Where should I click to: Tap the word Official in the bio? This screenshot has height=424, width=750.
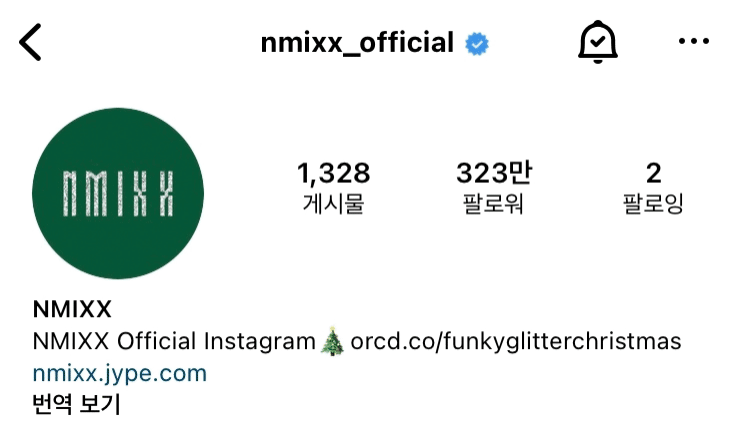click(156, 341)
